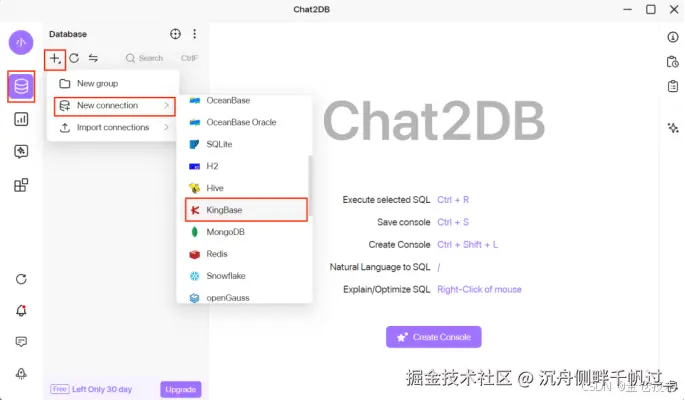
Task: Click the Explain/Optimize SQL label
Action: pos(387,290)
